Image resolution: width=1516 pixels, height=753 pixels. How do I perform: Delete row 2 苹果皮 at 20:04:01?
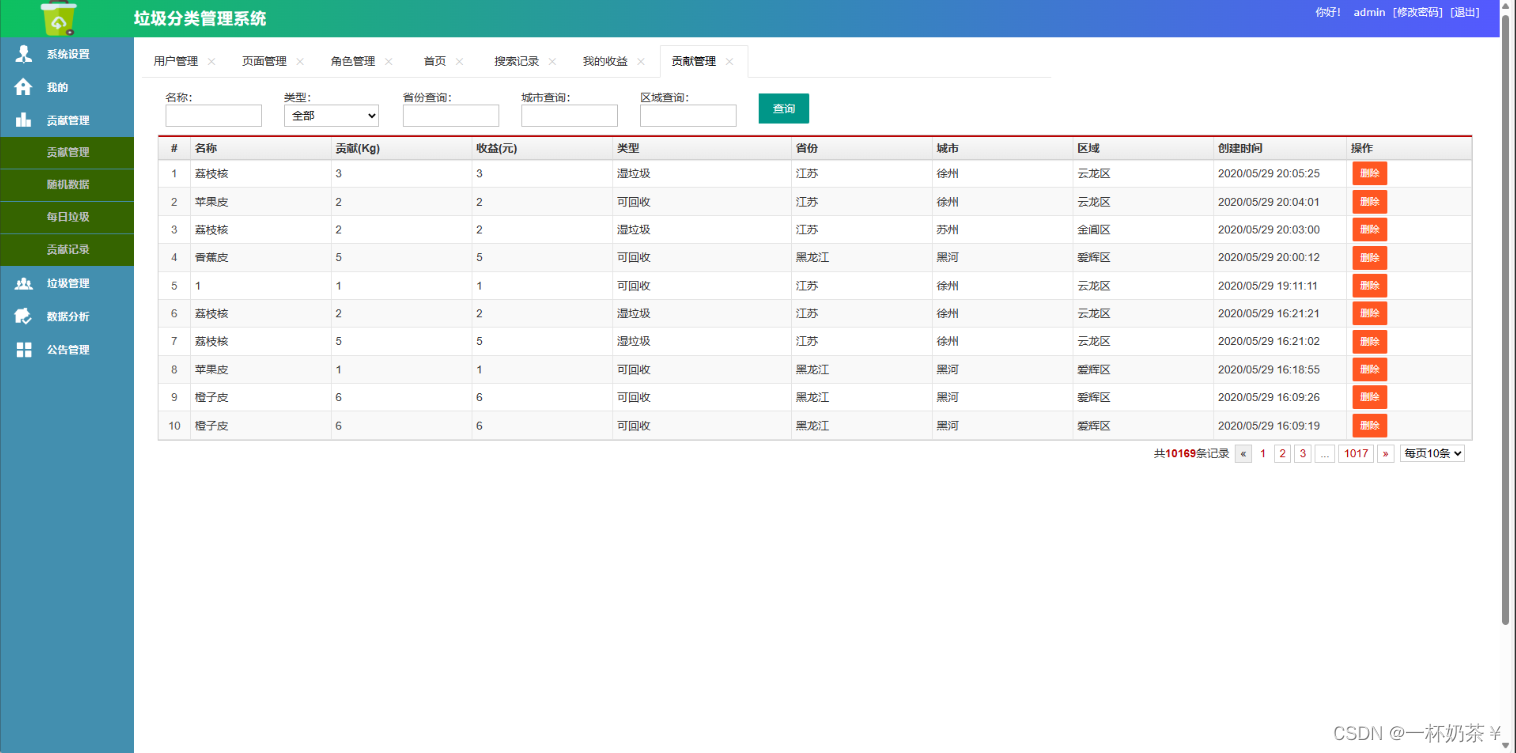point(1370,201)
